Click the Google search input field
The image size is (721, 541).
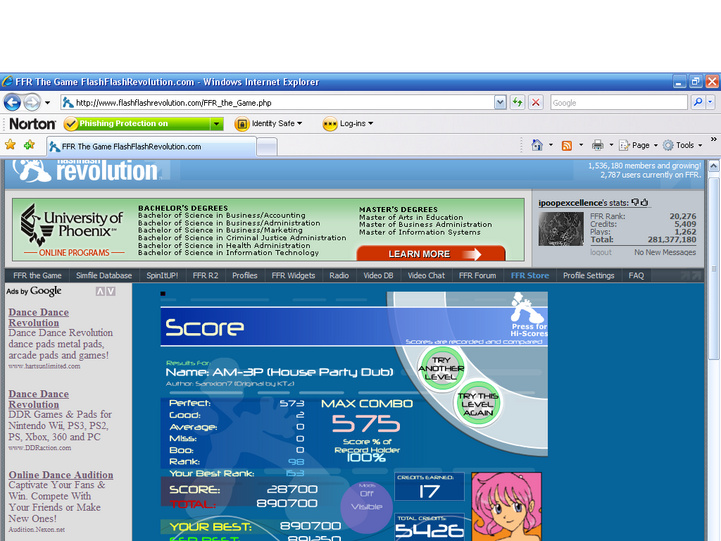pos(618,102)
